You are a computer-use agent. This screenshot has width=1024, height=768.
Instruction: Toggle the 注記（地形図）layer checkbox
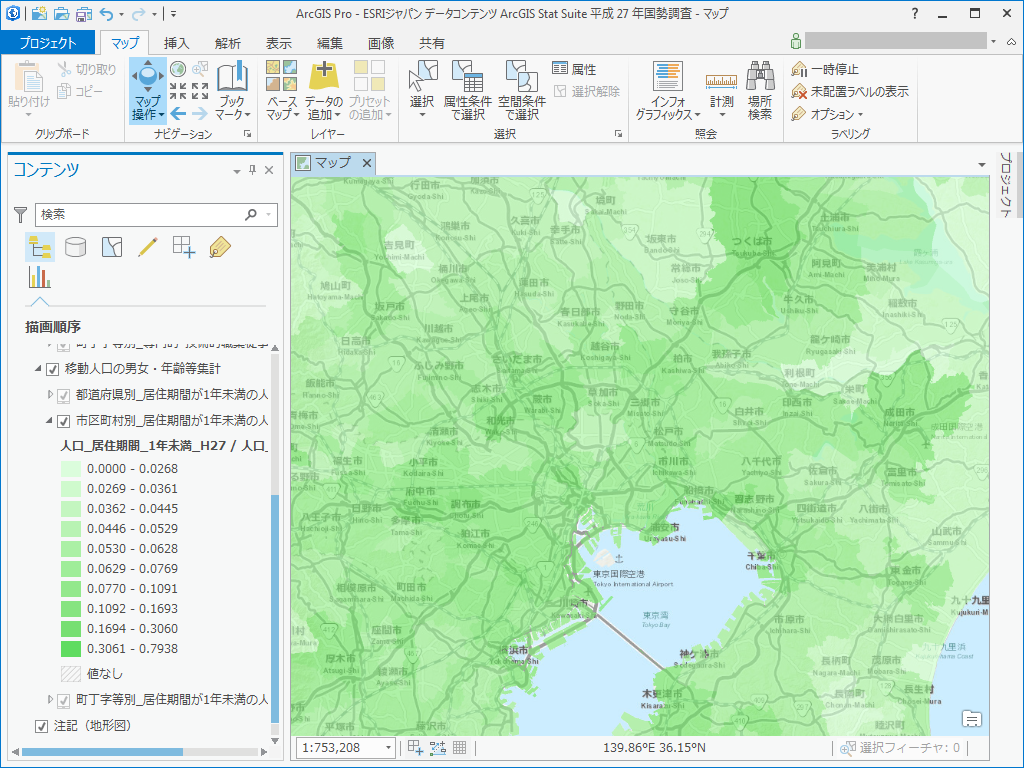41,726
